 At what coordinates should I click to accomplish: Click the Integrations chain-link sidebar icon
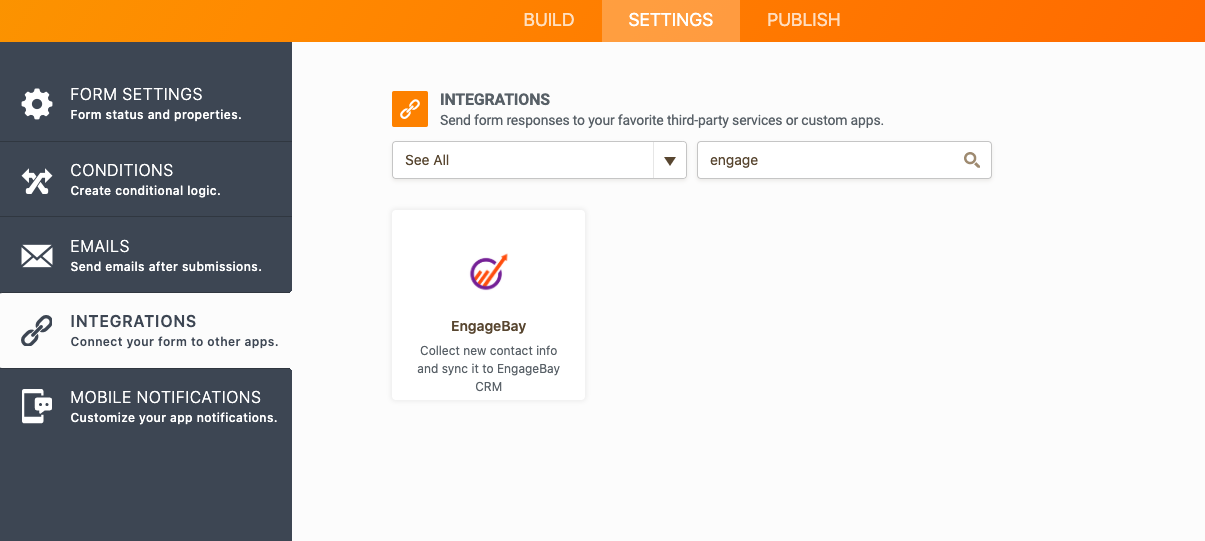point(37,331)
